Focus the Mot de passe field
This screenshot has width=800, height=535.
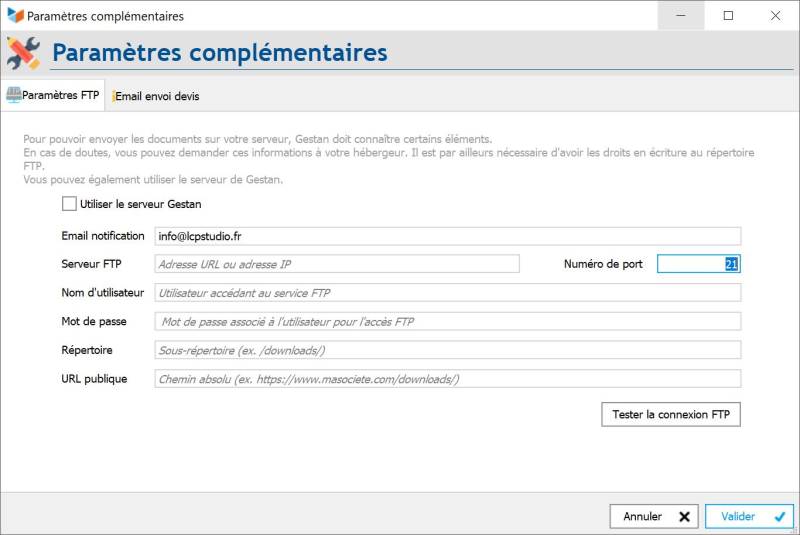[447, 321]
